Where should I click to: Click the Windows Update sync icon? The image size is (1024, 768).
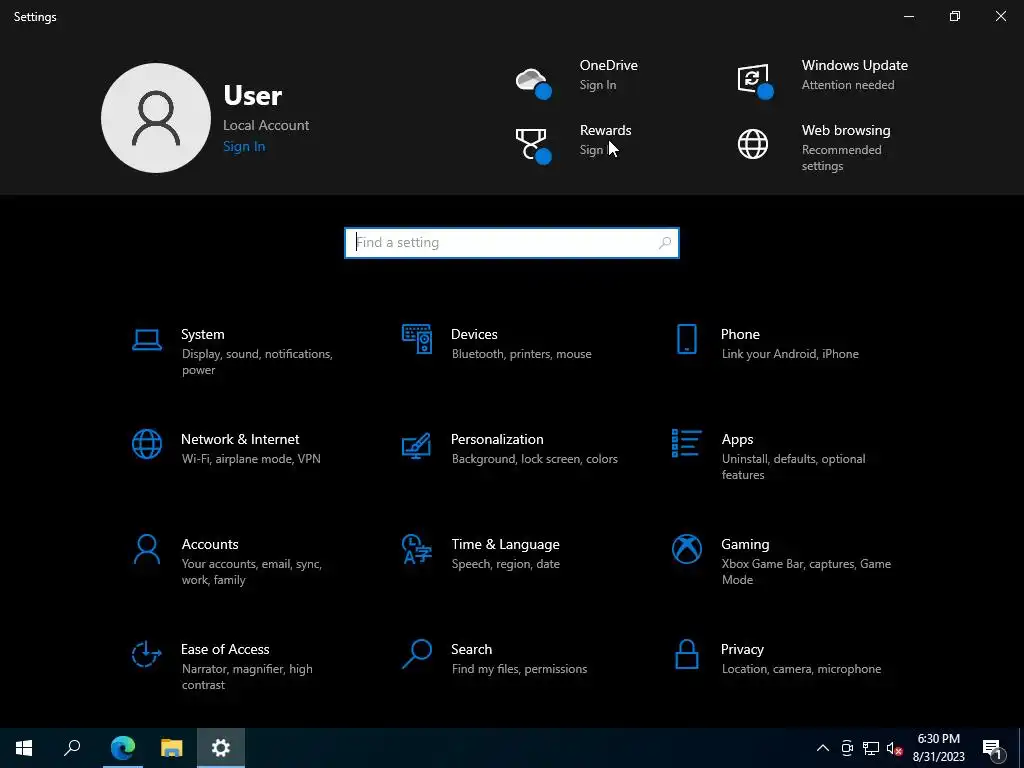tap(755, 81)
